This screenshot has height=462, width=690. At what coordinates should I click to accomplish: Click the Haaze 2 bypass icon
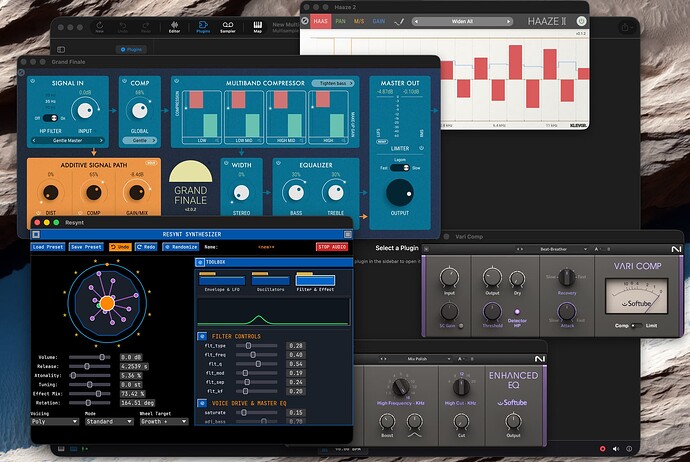[x=305, y=21]
